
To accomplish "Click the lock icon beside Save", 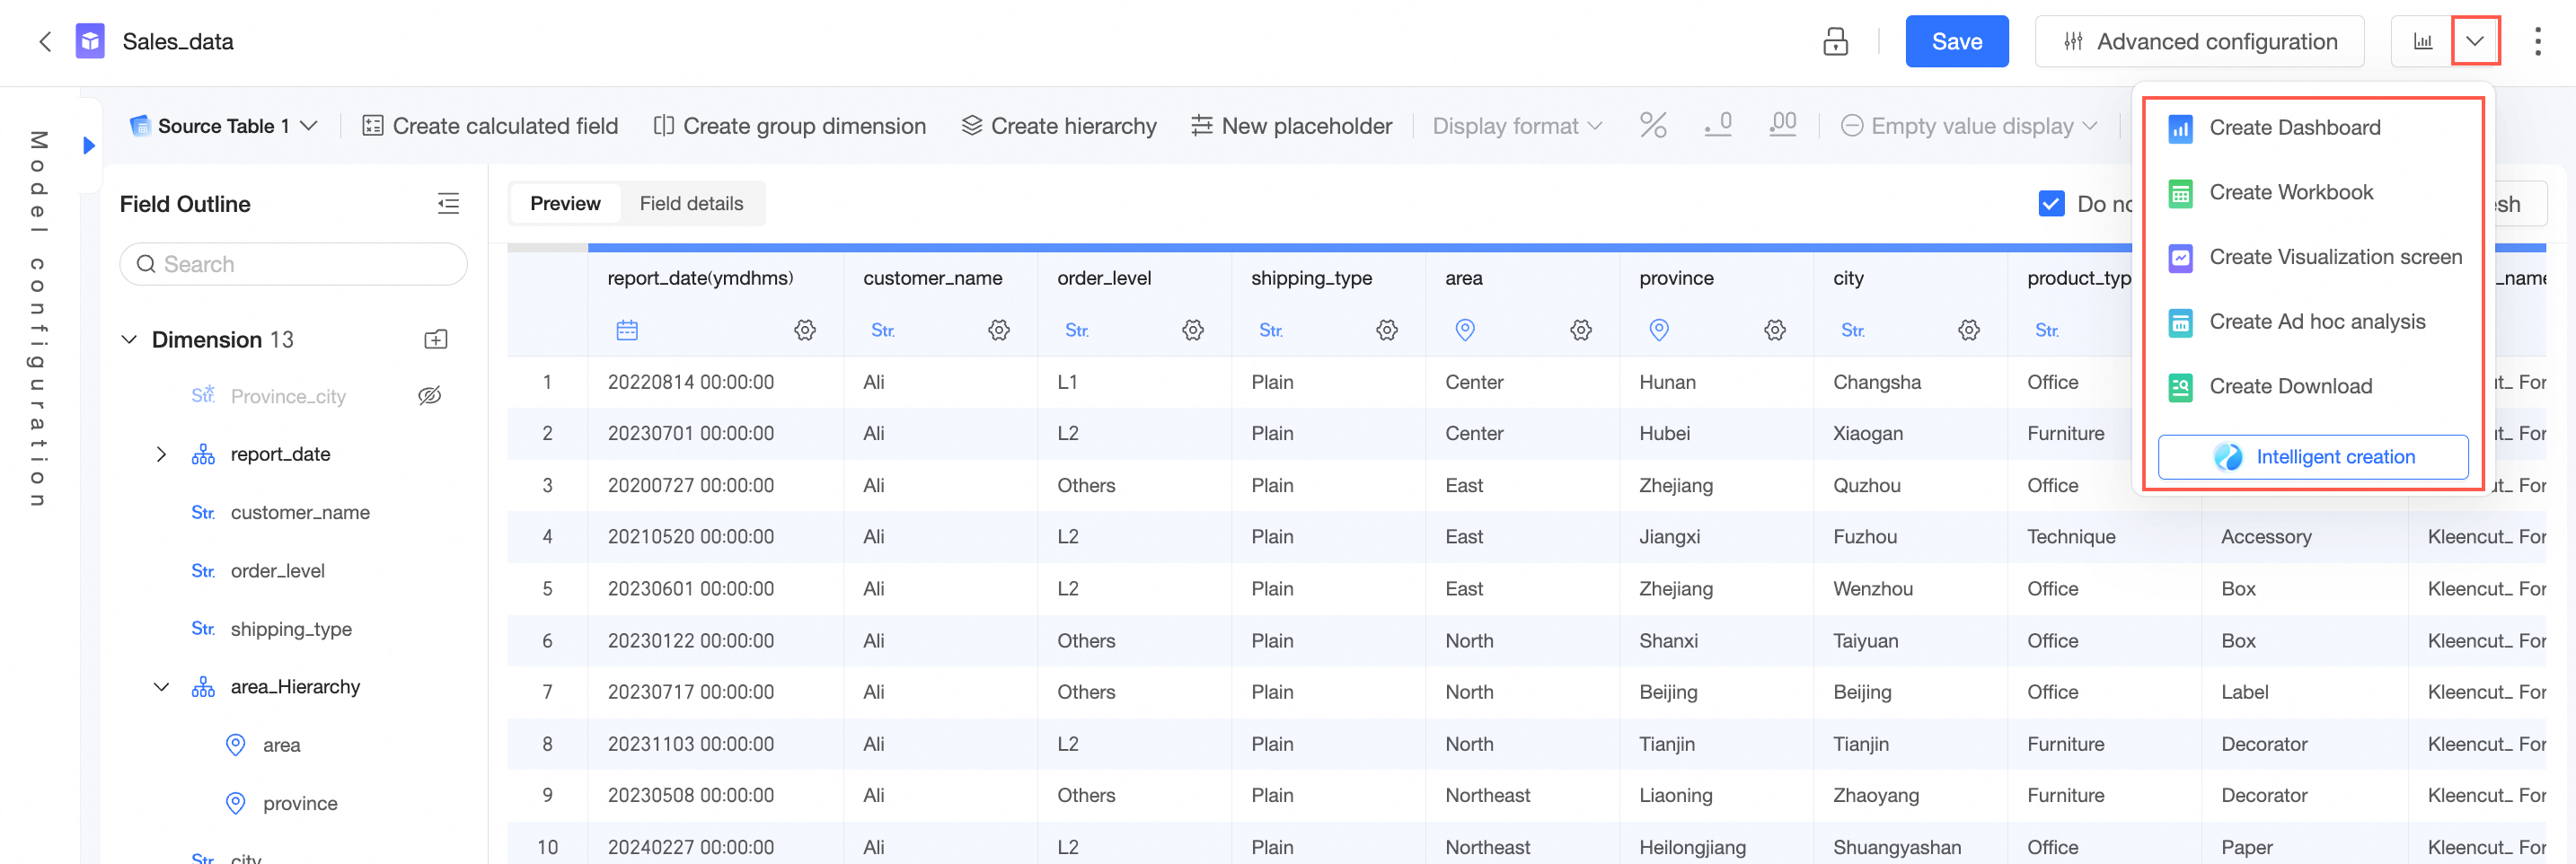I will [1835, 42].
